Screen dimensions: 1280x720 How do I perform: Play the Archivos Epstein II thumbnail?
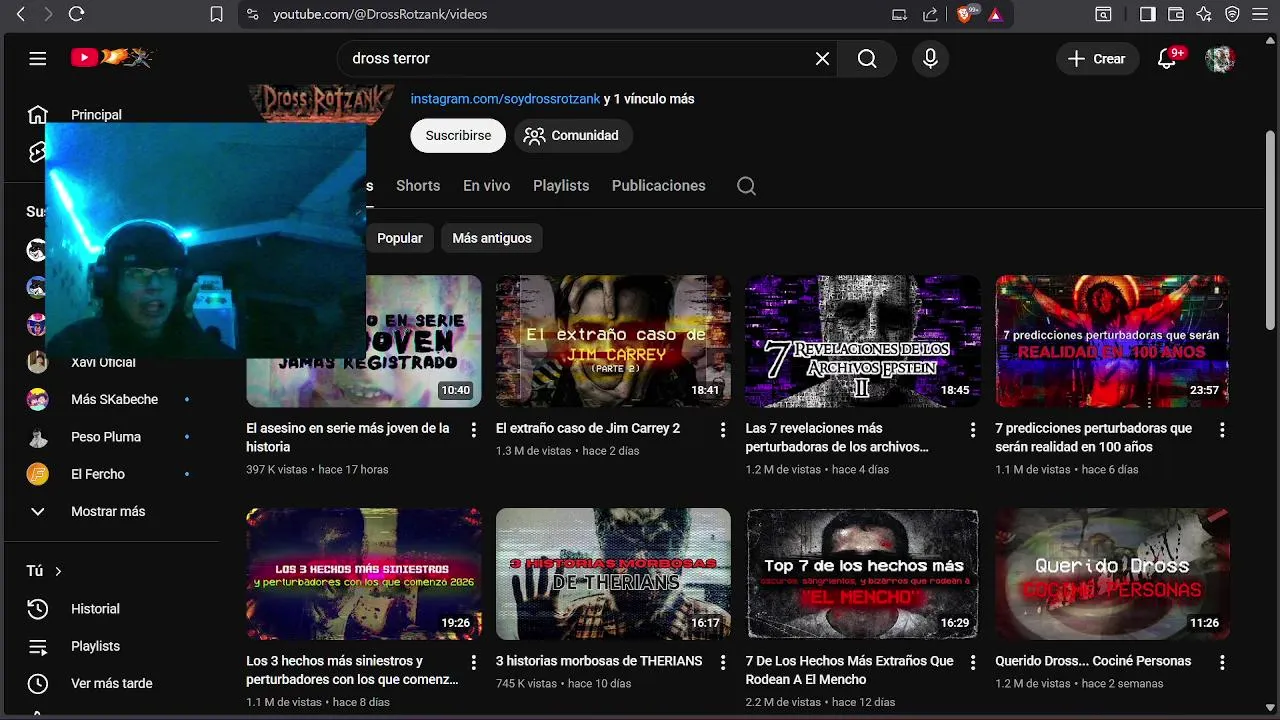click(x=863, y=341)
